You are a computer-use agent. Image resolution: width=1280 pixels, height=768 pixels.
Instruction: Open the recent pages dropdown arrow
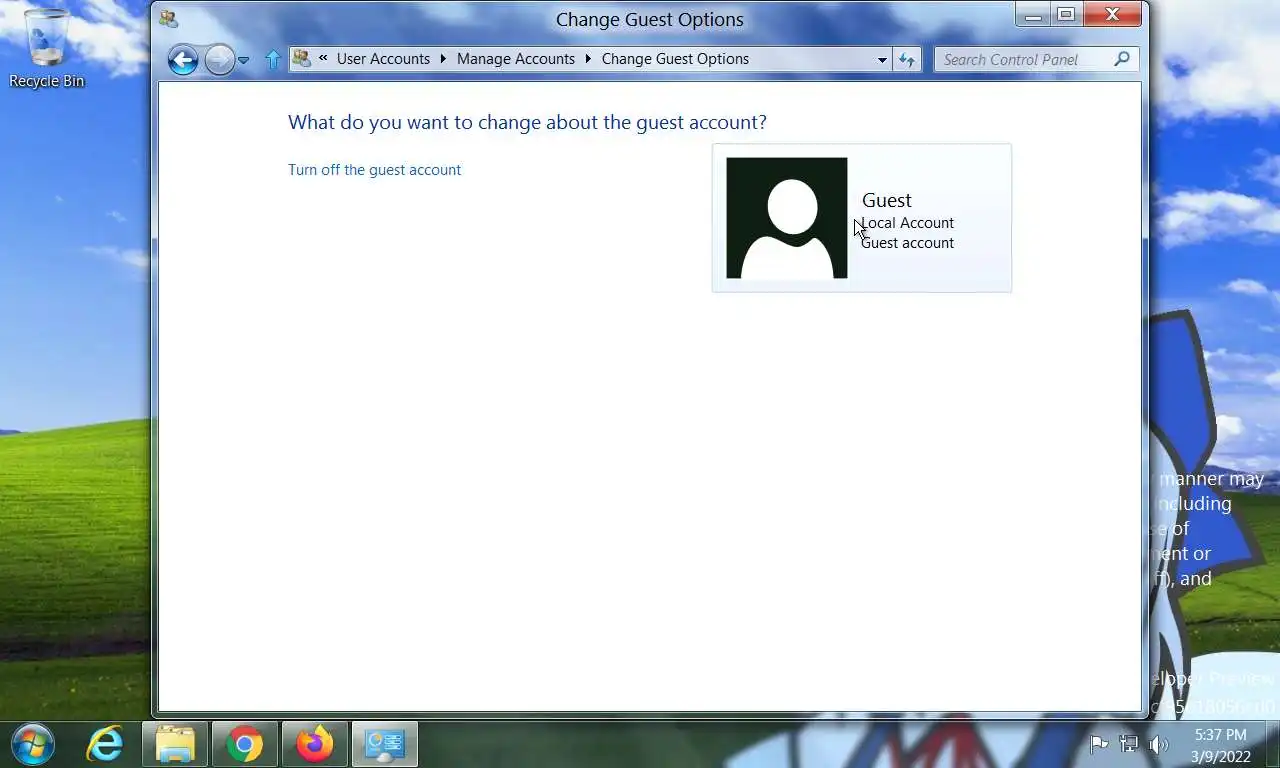coord(243,61)
